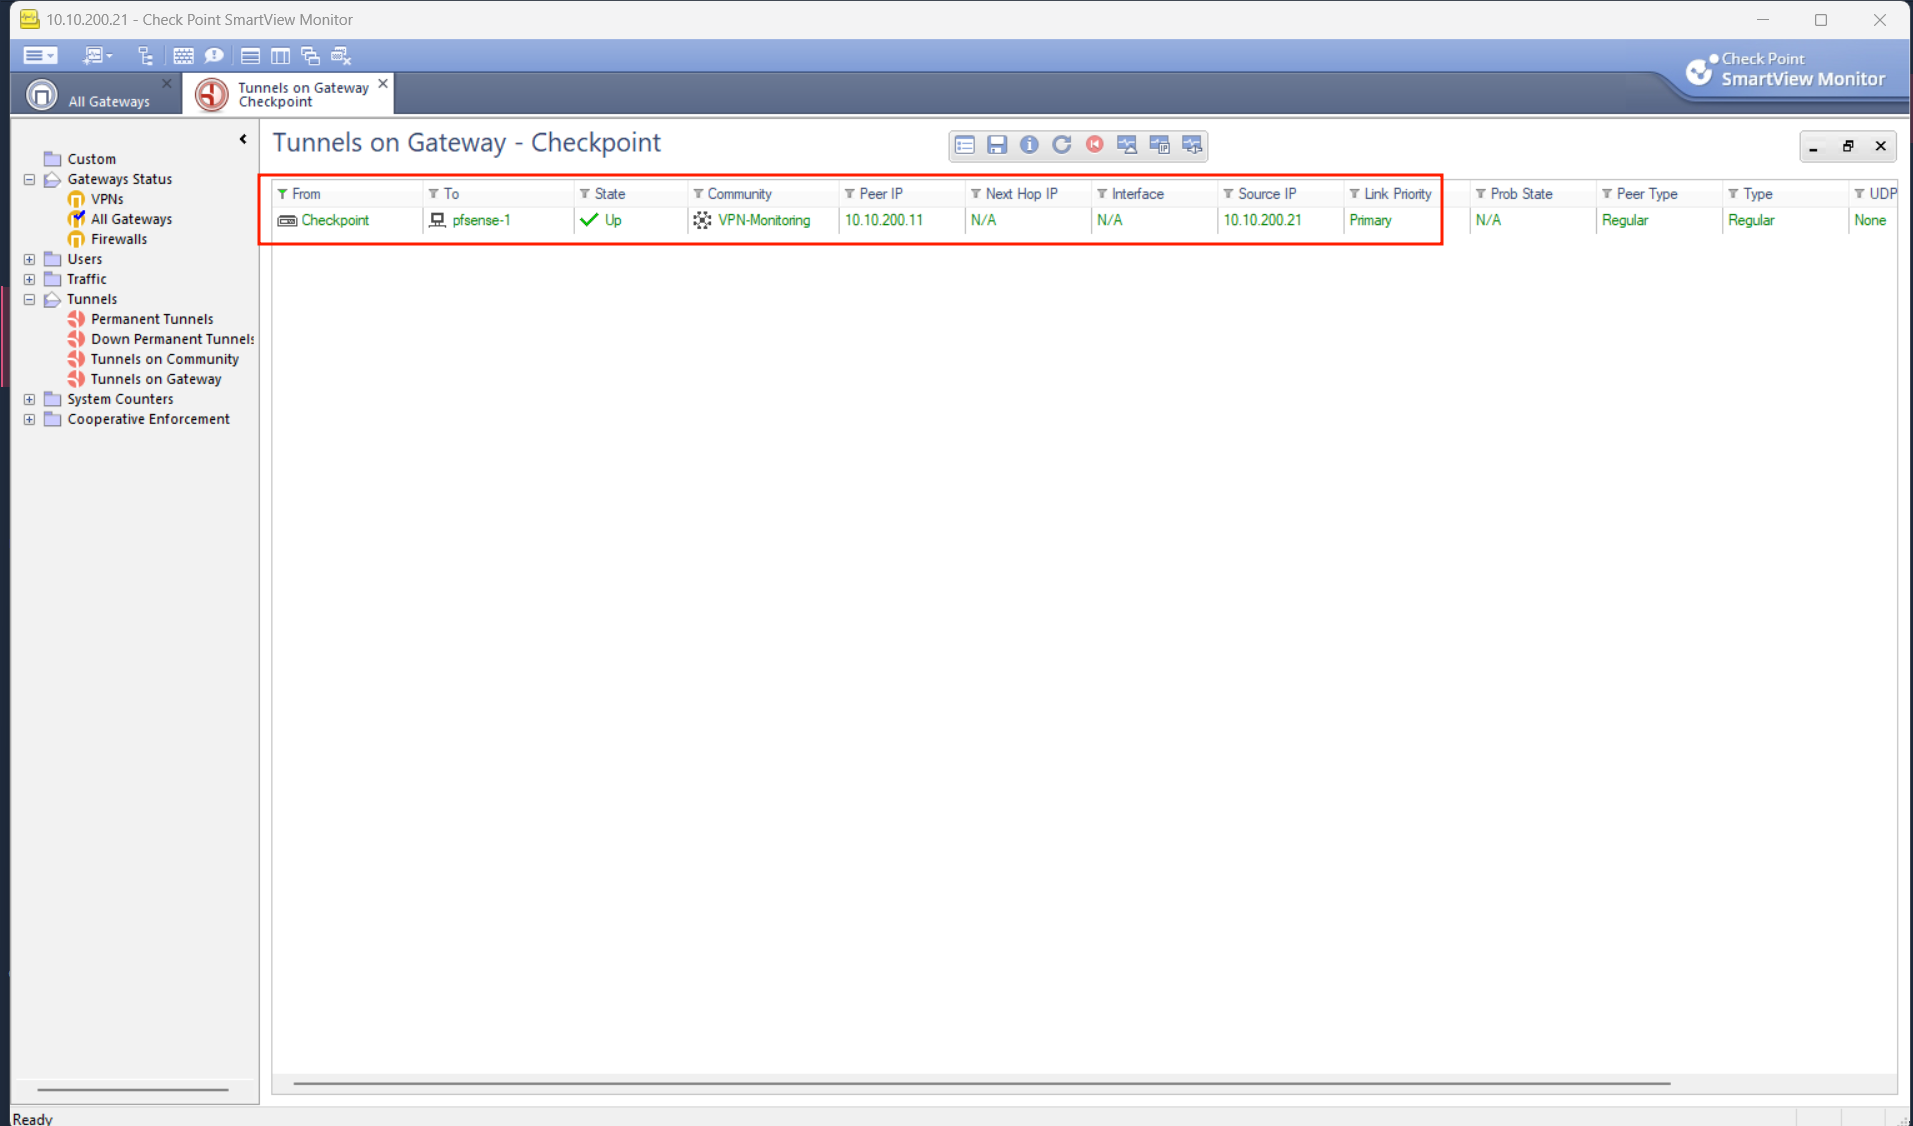Collapse the left tree panel with the arrow

pos(243,139)
